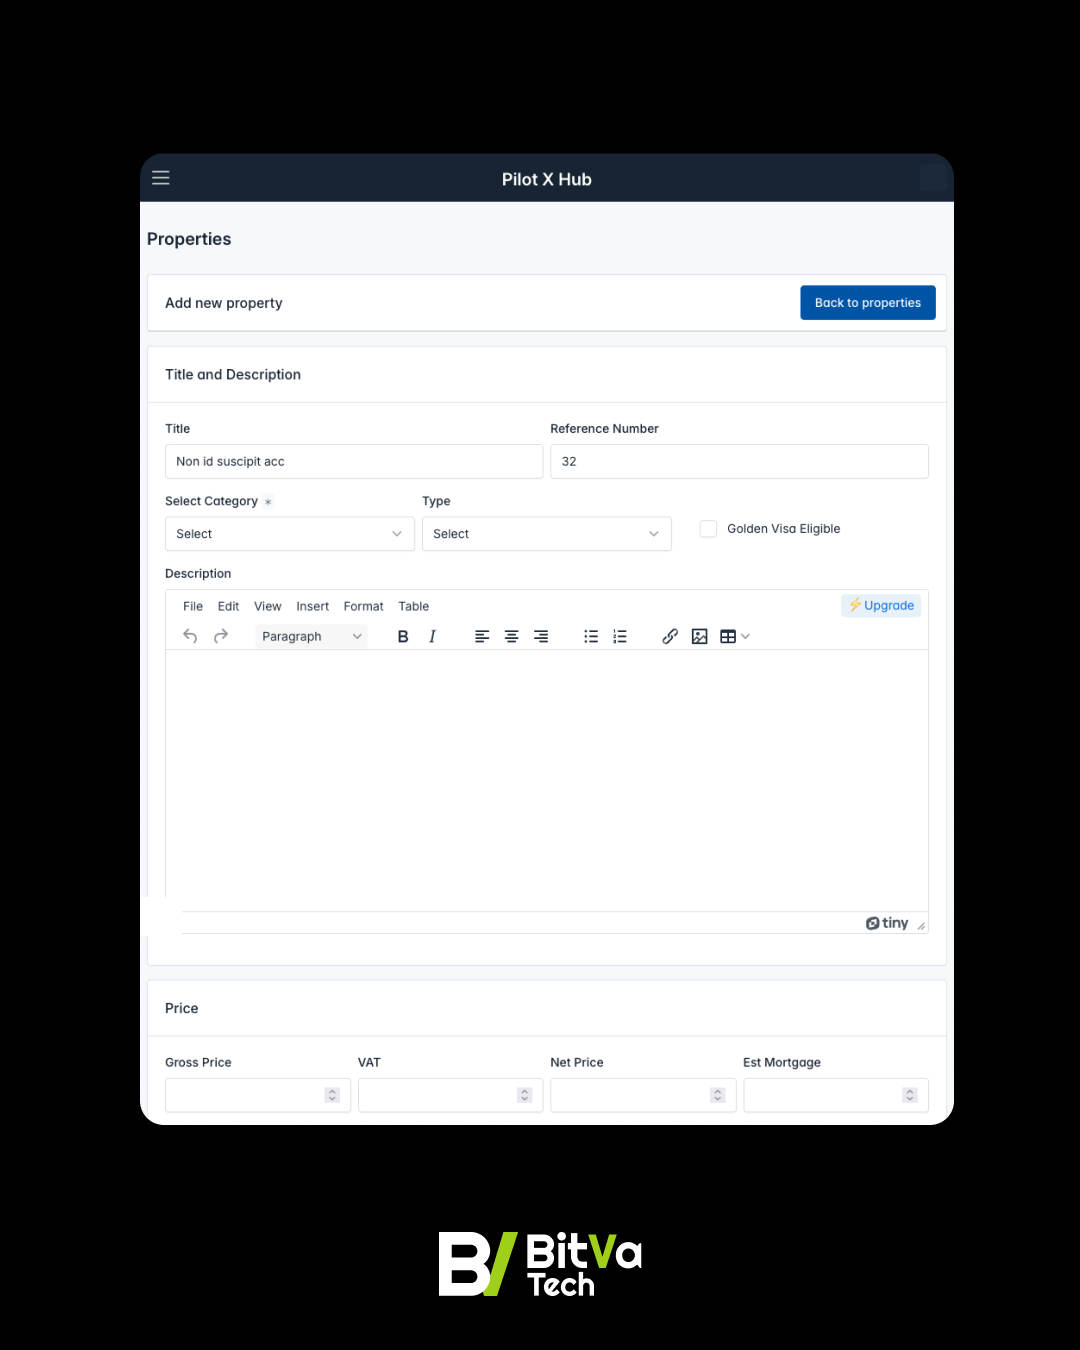This screenshot has height=1350, width=1080.
Task: Toggle italic text formatting
Action: [x=432, y=636]
